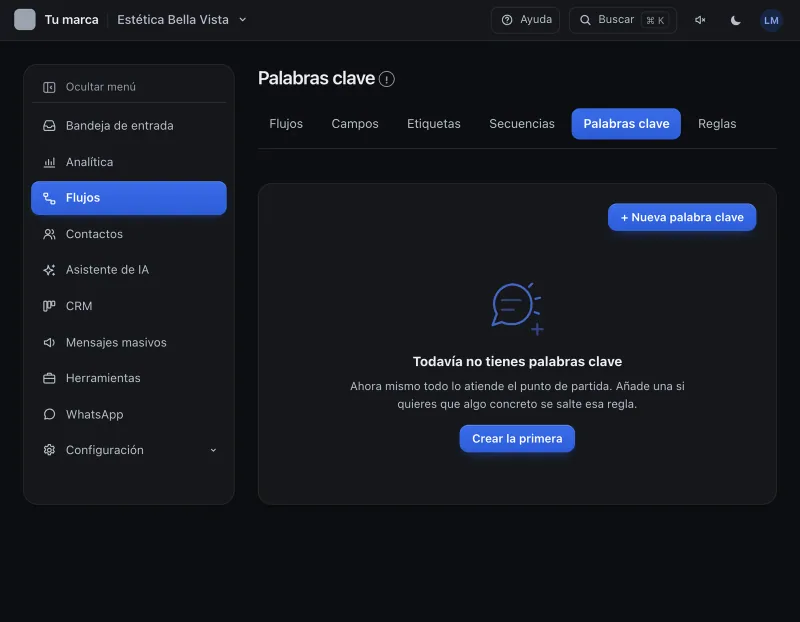The width and height of the screenshot is (800, 622).
Task: Click the Tu marca logo square
Action: (24, 20)
